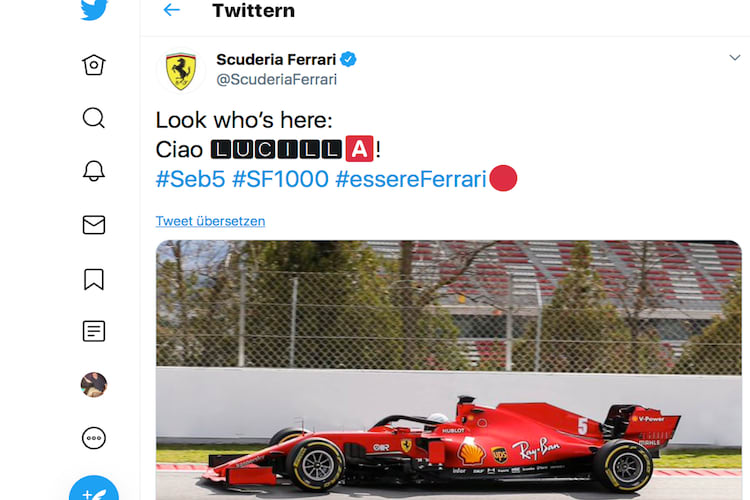Go to Home via house icon
This screenshot has height=500, width=750.
pos(94,65)
